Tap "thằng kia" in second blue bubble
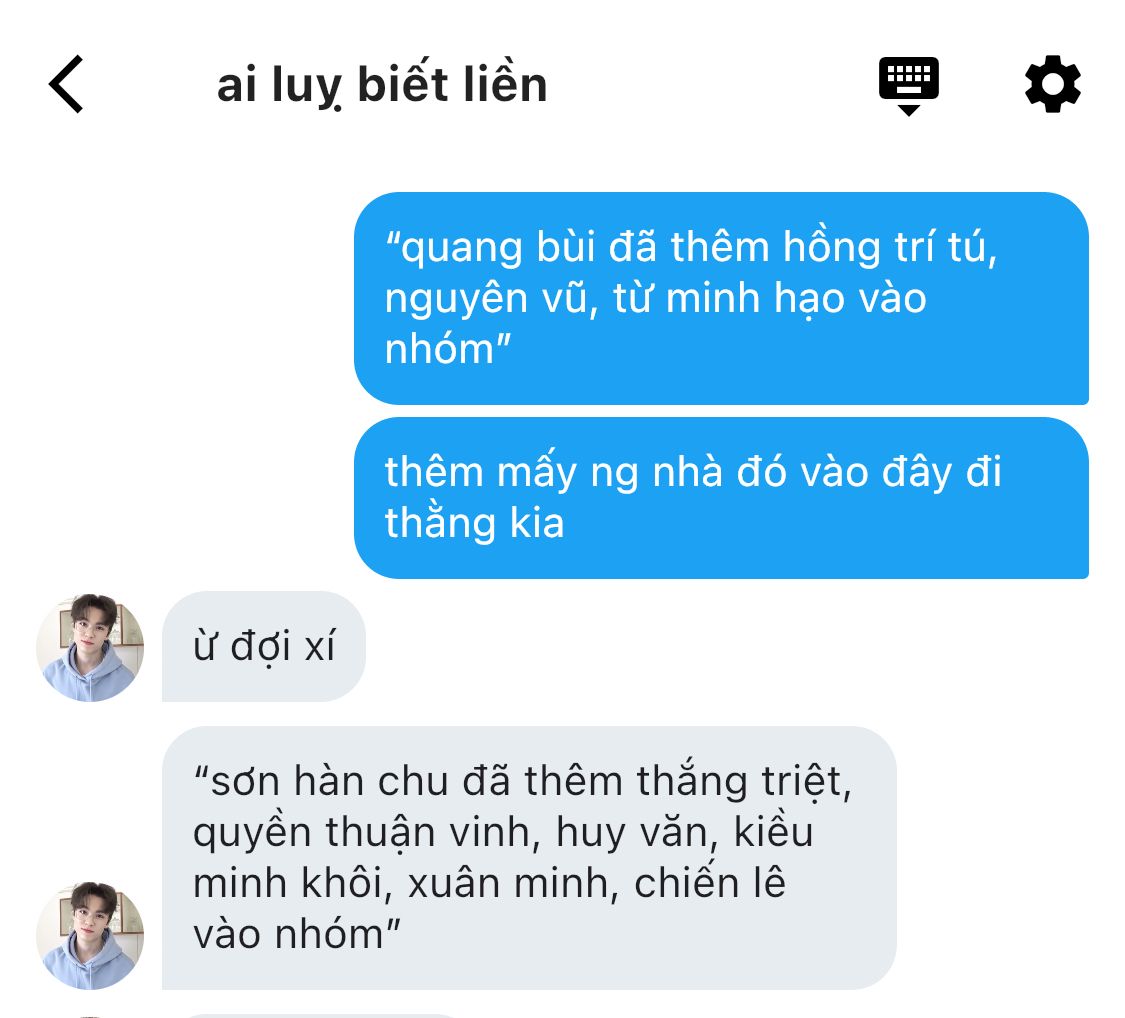The height and width of the screenshot is (1018, 1125). tap(474, 523)
